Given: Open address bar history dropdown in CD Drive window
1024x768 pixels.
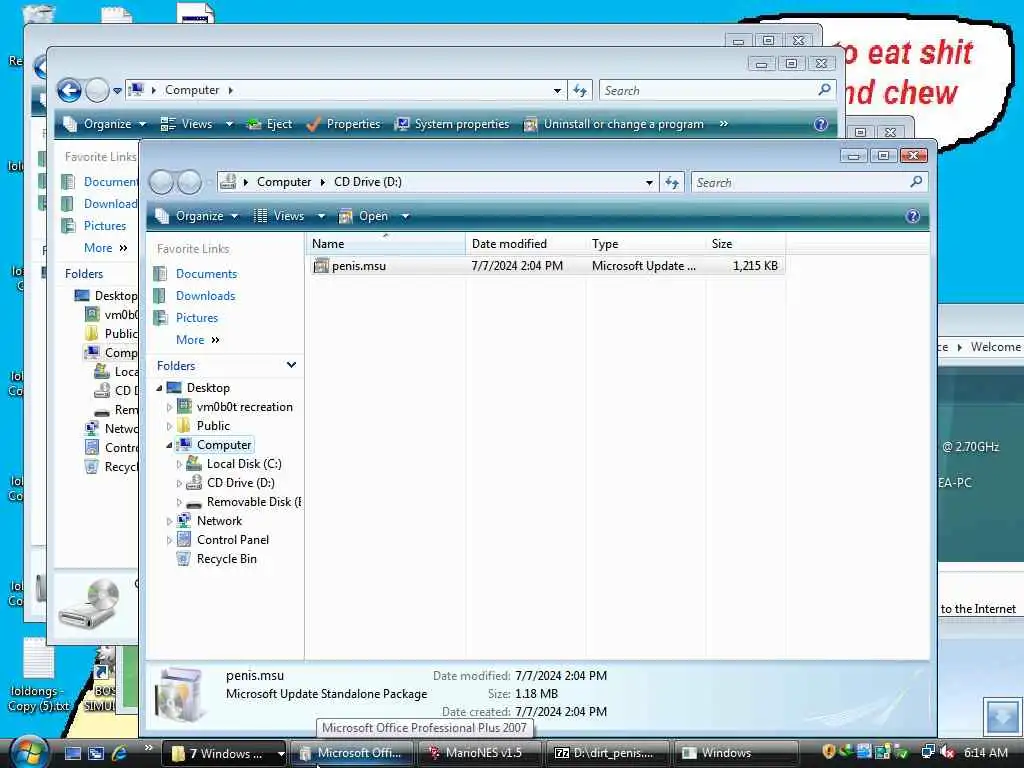Looking at the screenshot, I should pos(649,182).
